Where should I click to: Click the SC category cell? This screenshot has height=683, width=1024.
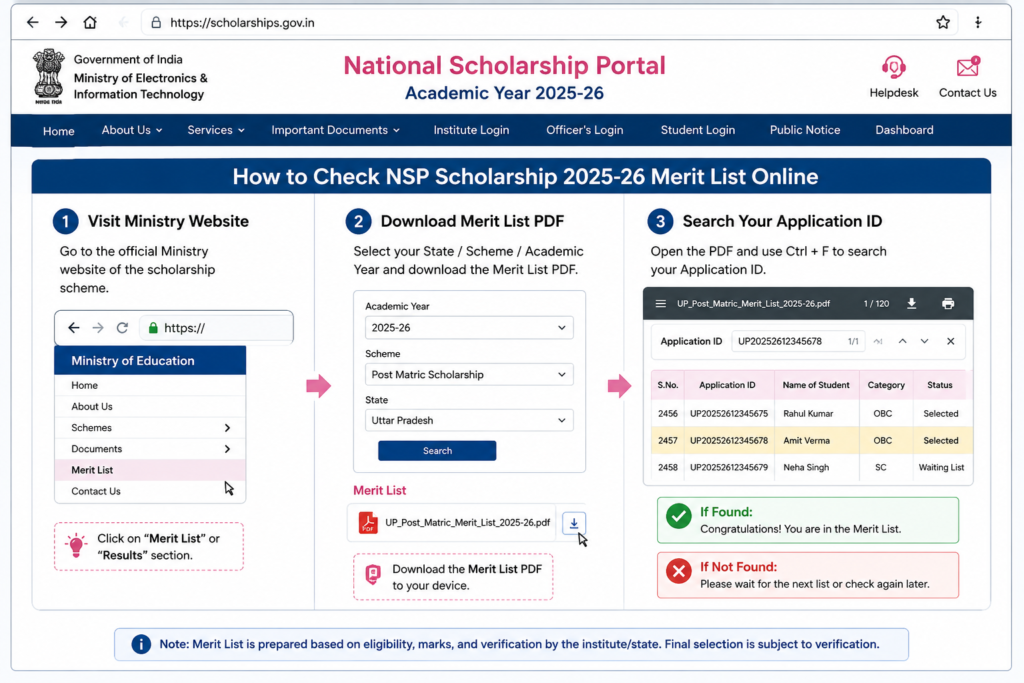(x=881, y=468)
